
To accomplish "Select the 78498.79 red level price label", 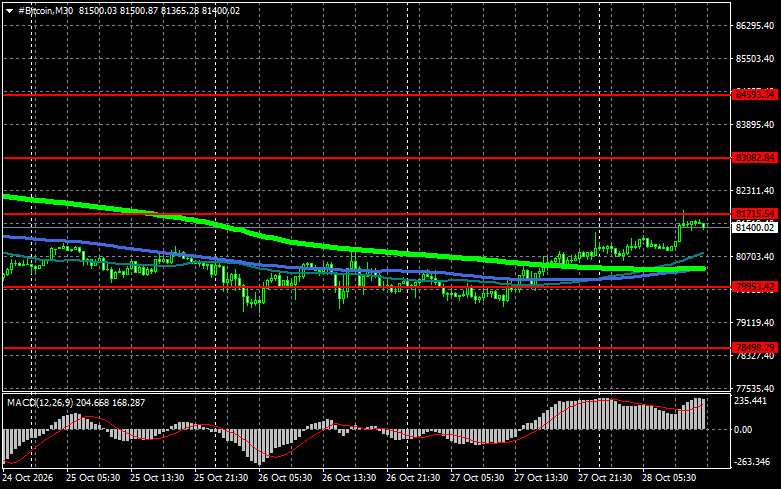I will [x=755, y=348].
